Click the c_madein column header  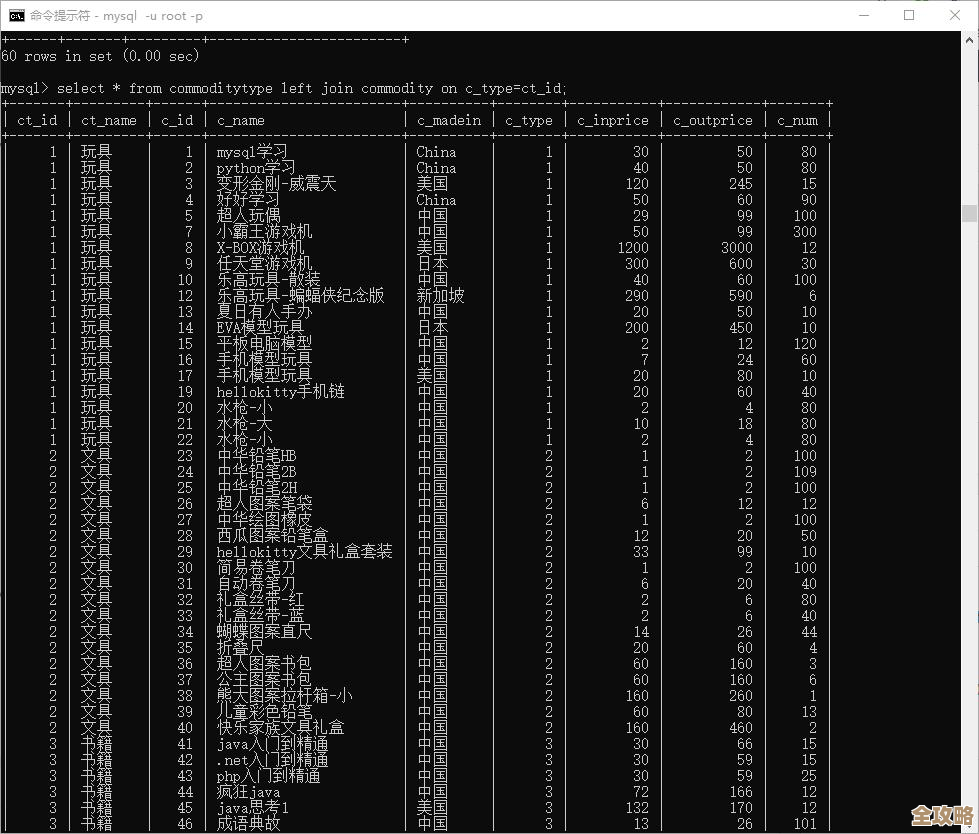point(449,120)
